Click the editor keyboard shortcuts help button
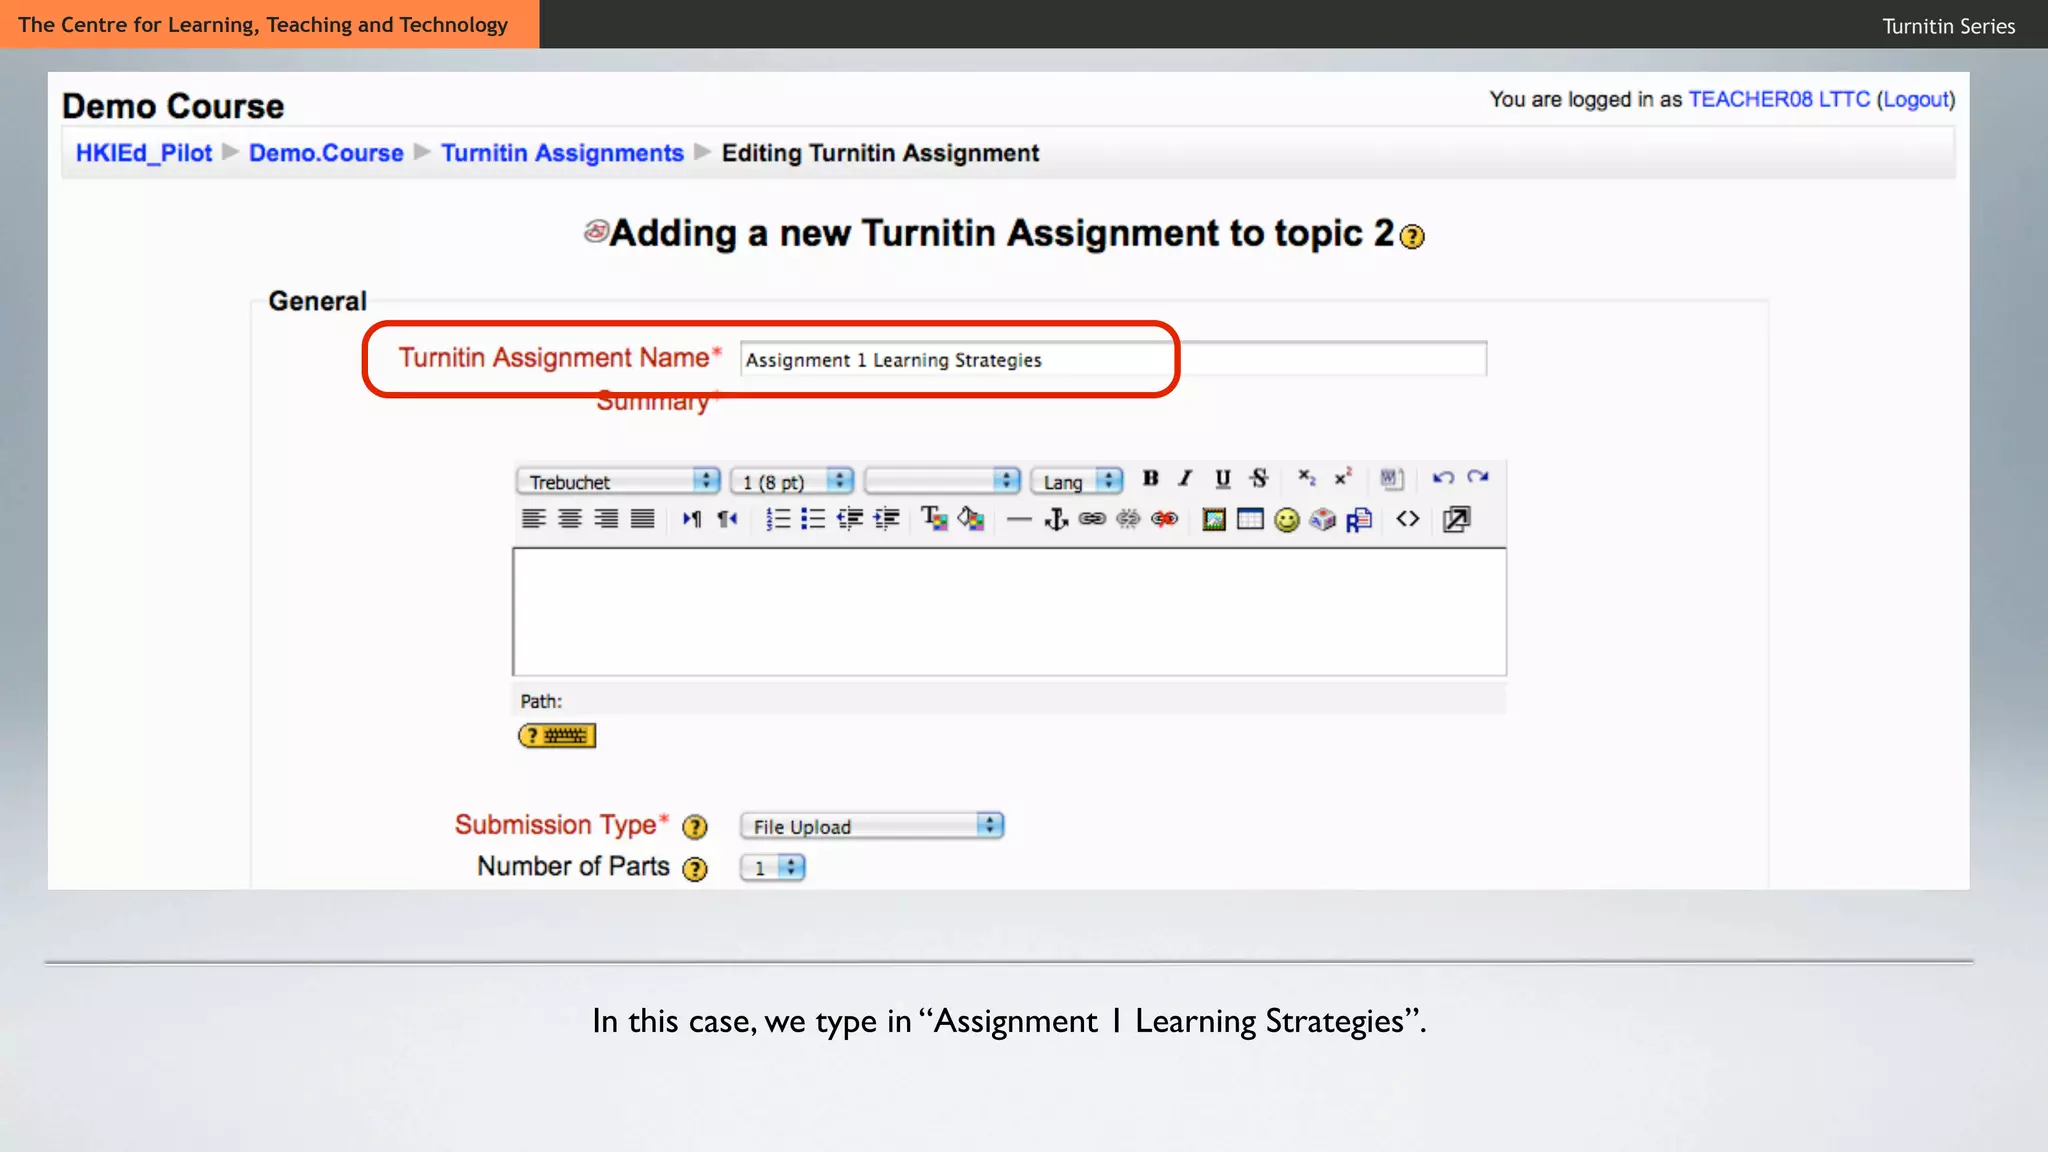 tap(557, 736)
